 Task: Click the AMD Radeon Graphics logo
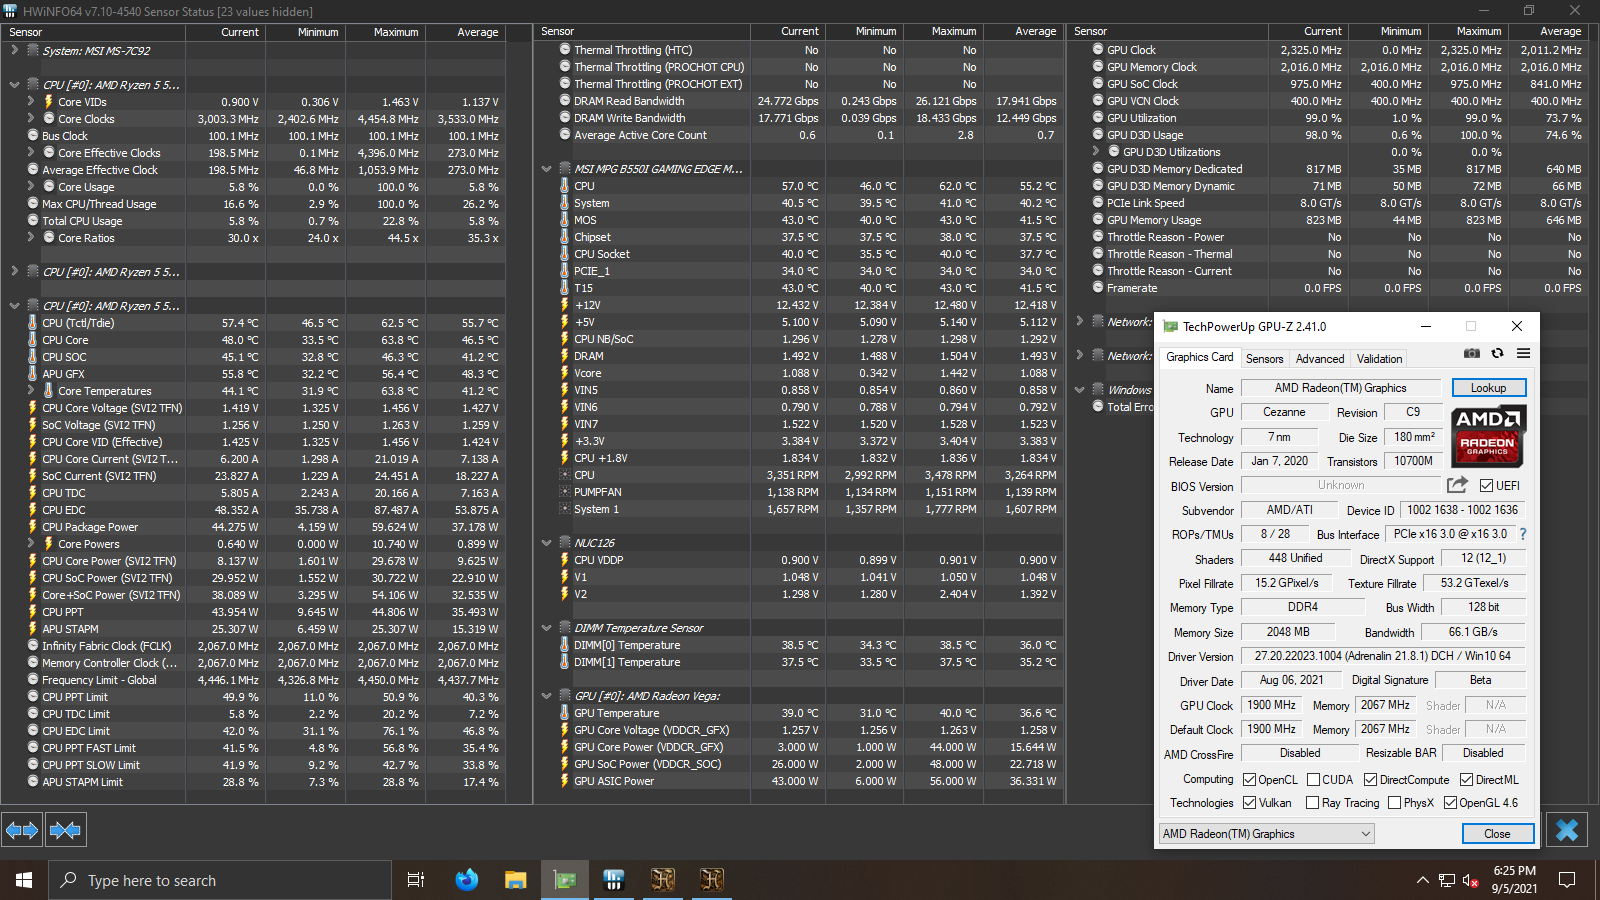pyautogui.click(x=1488, y=436)
